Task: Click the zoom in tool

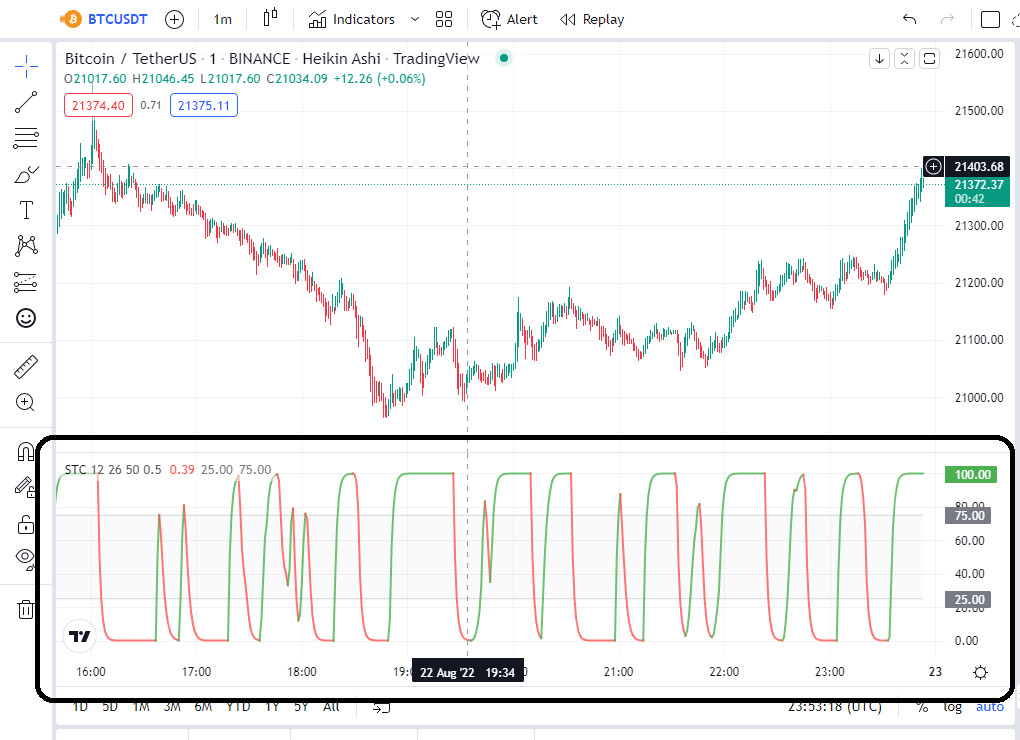Action: click(25, 403)
